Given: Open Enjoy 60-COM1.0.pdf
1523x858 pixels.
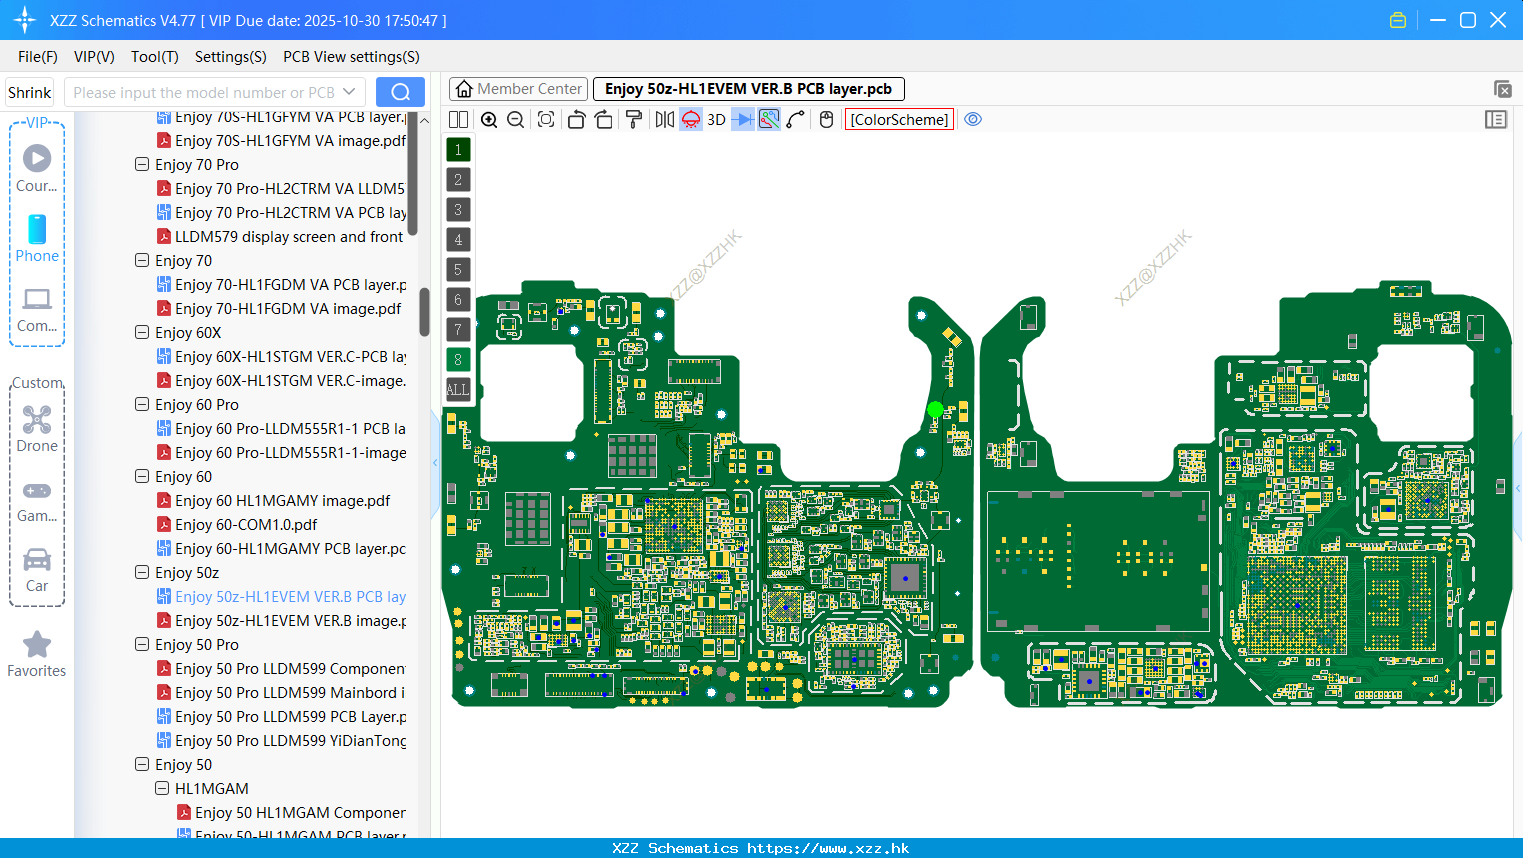Looking at the screenshot, I should tap(246, 524).
